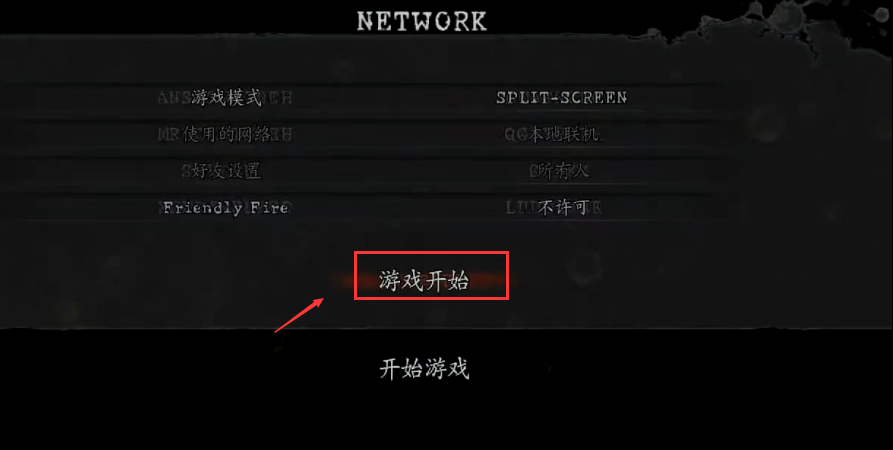Click the faded R letter after 不许可
Screen dimensions: 893x450
tap(596, 208)
